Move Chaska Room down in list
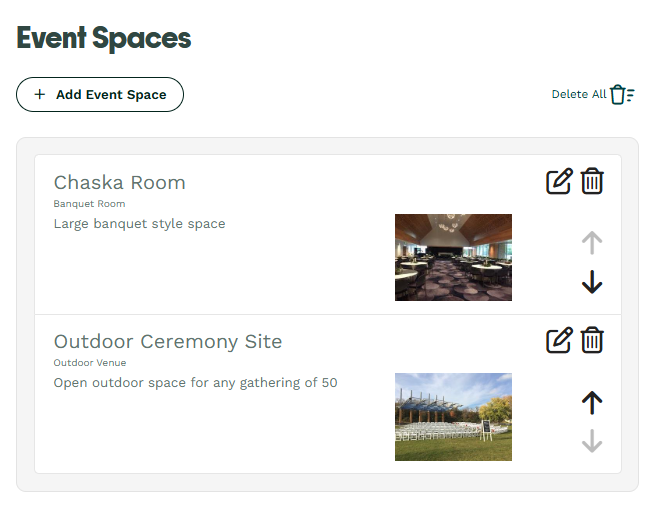This screenshot has width=650, height=515. click(592, 282)
